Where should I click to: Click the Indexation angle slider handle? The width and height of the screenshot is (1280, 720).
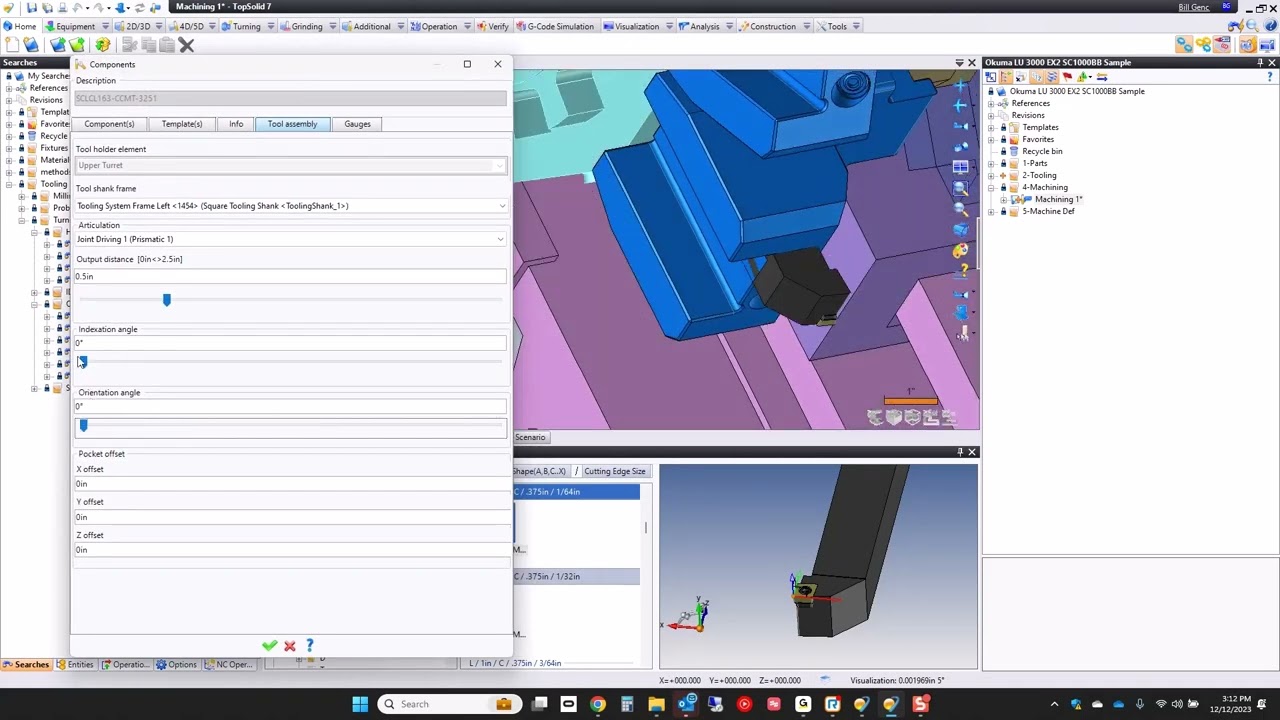pyautogui.click(x=83, y=362)
